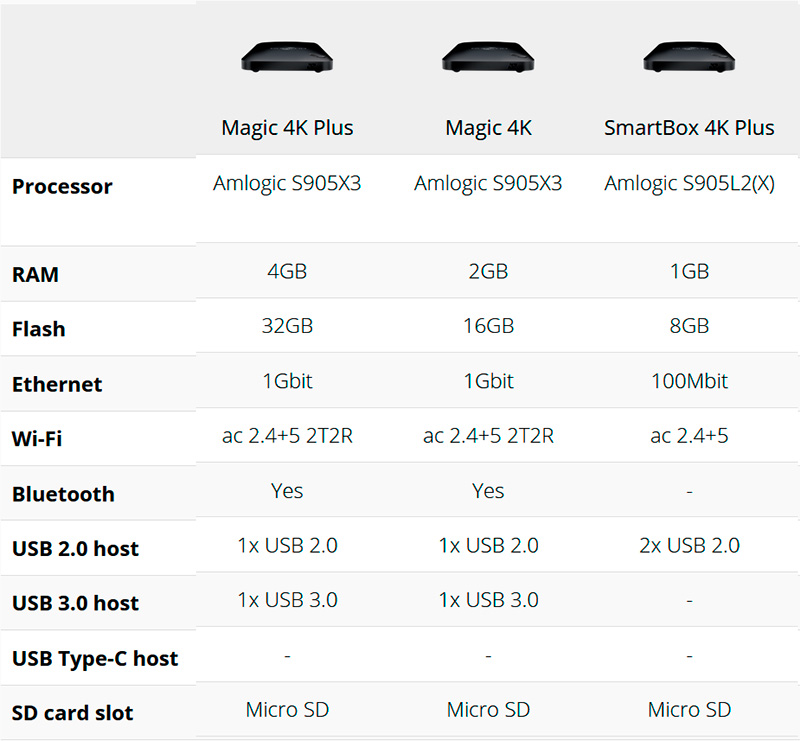Click the 4GB RAM value cell
Screen dimensions: 800x741
tap(287, 271)
